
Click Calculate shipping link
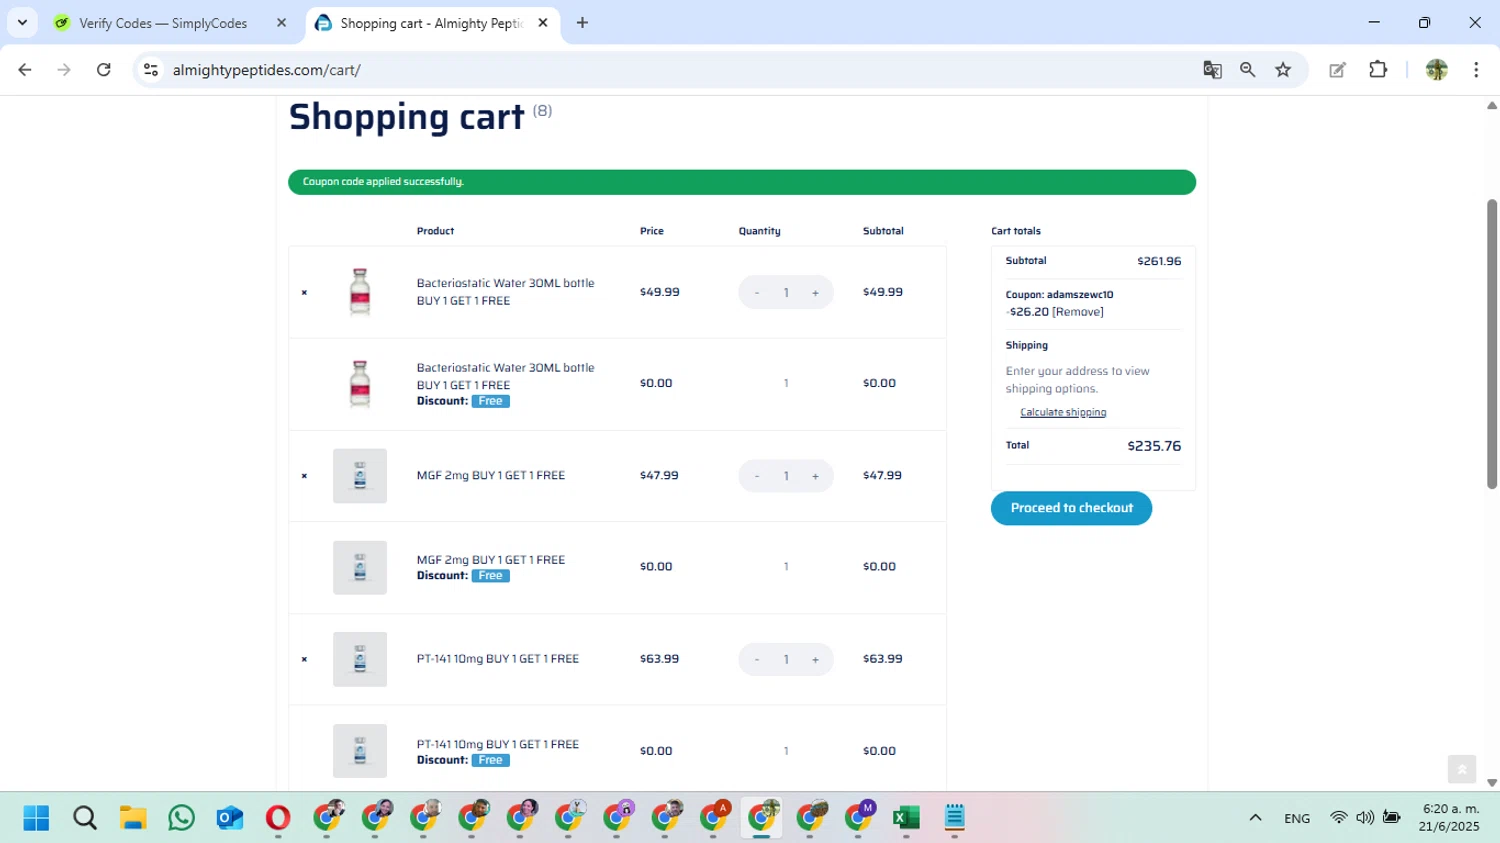coord(1063,412)
